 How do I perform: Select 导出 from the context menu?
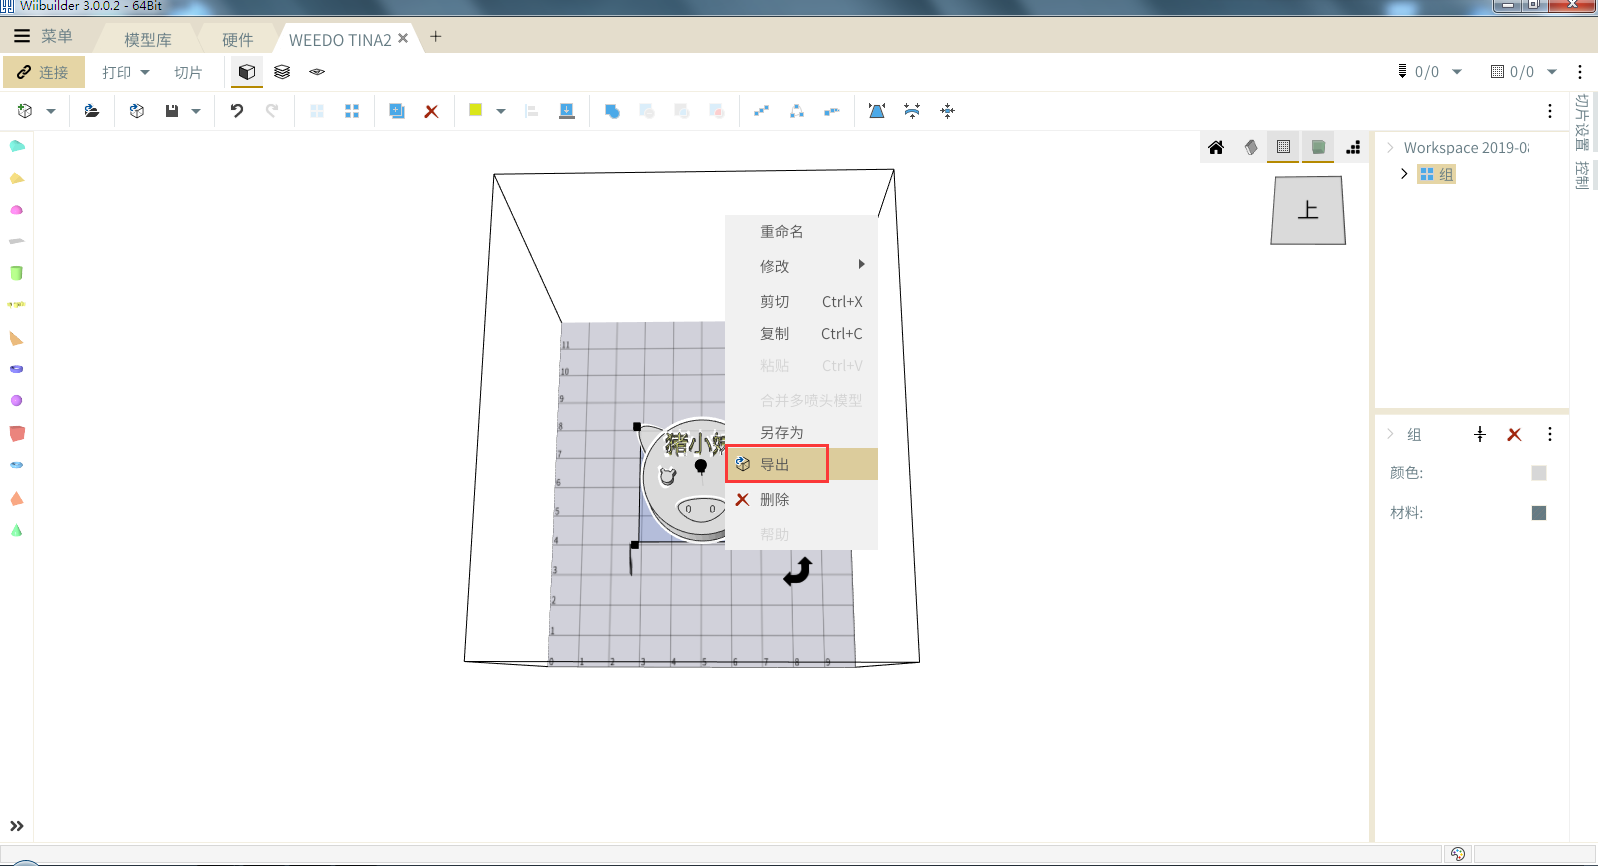(x=776, y=464)
